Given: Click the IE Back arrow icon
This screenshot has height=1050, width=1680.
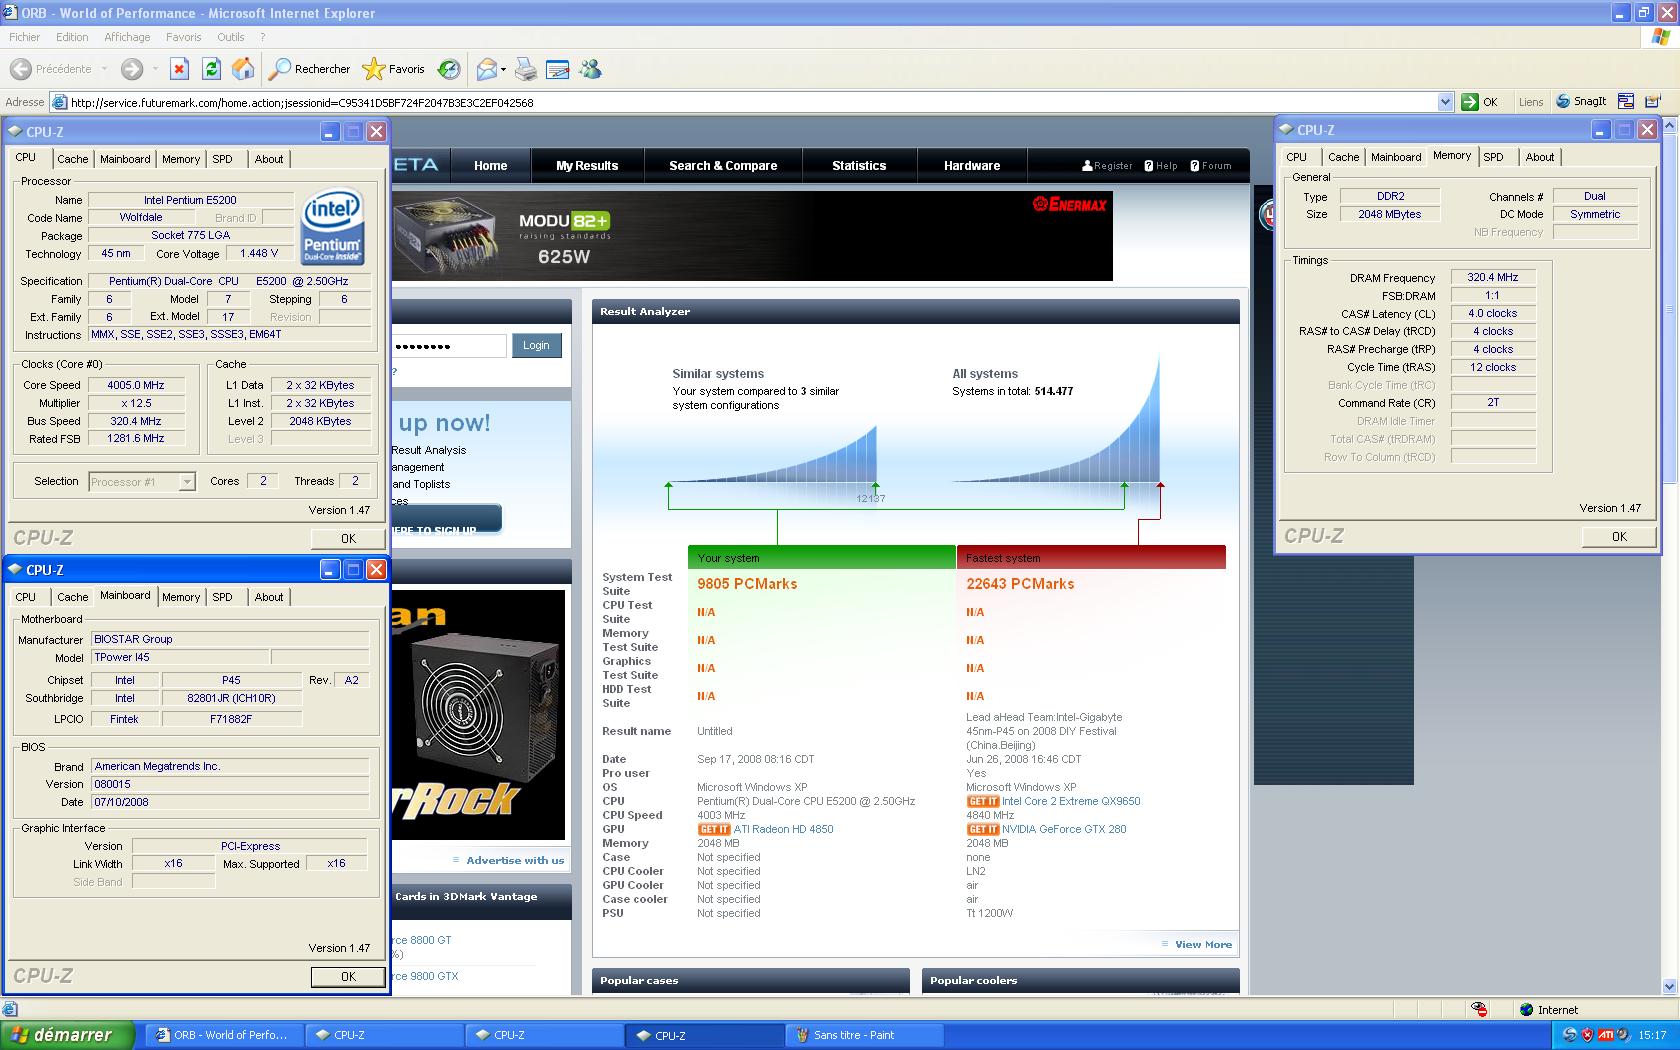Looking at the screenshot, I should 21,69.
